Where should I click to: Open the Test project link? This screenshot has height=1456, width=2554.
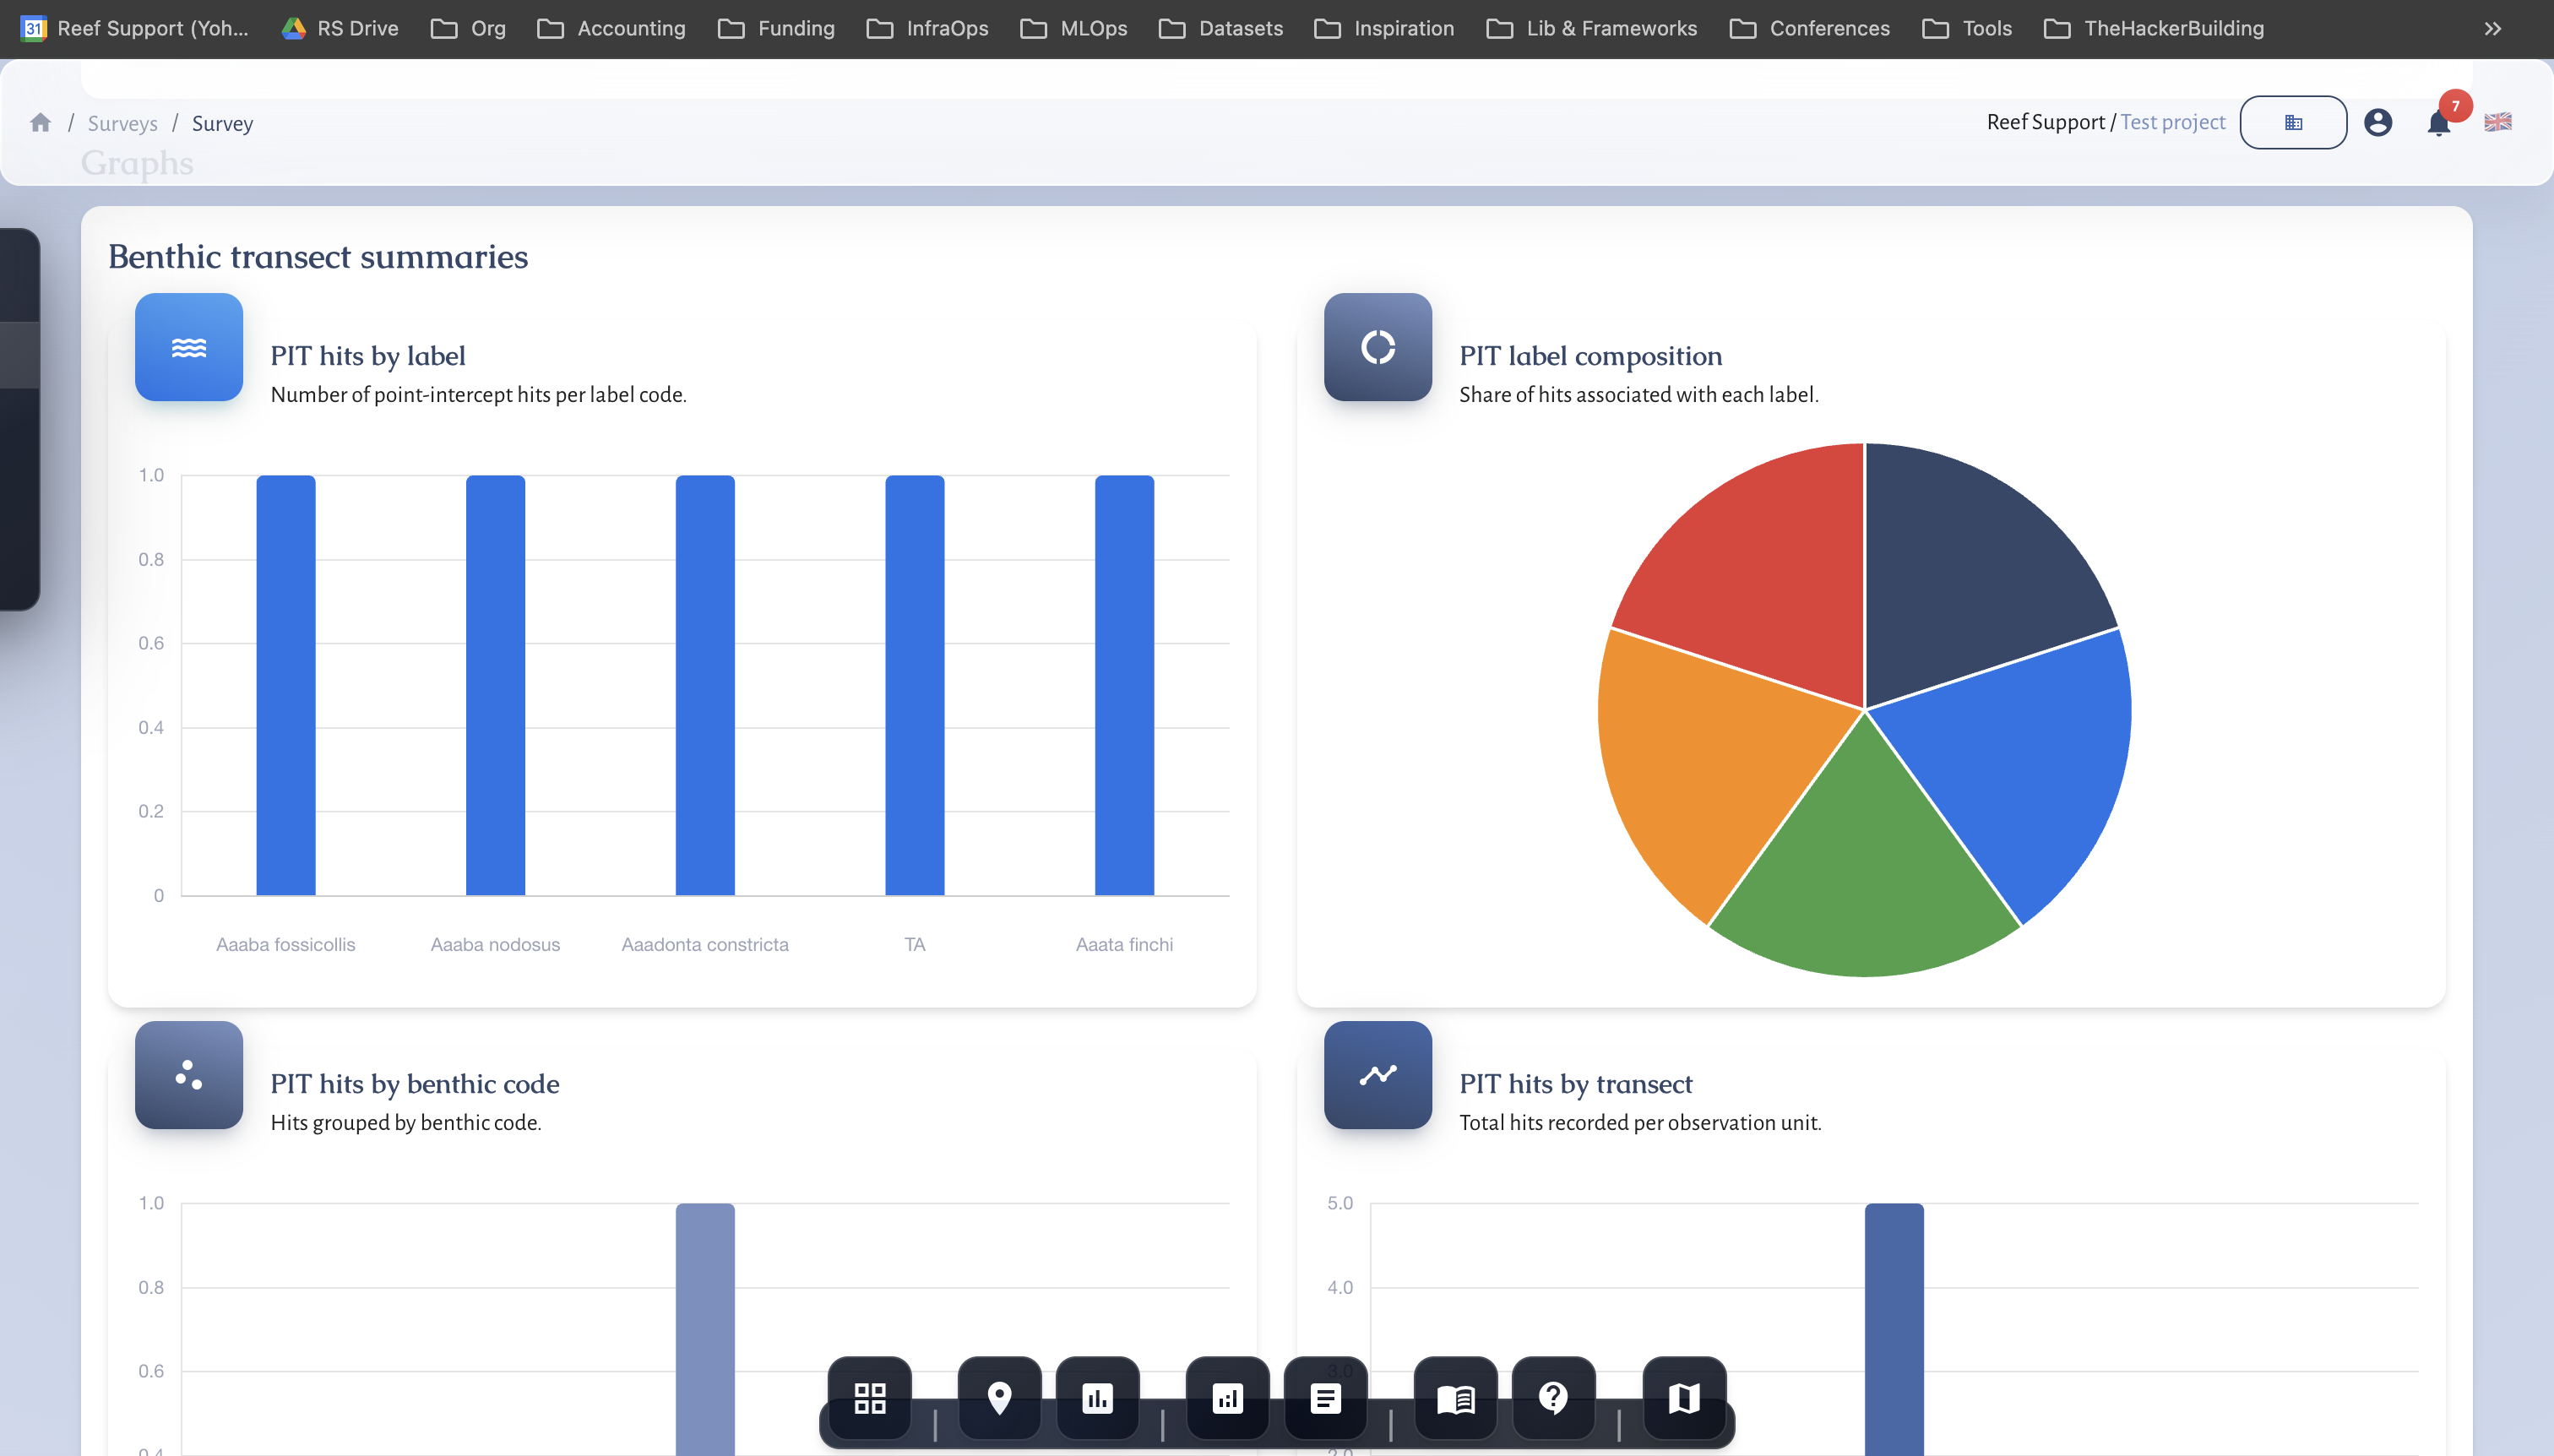[2173, 121]
